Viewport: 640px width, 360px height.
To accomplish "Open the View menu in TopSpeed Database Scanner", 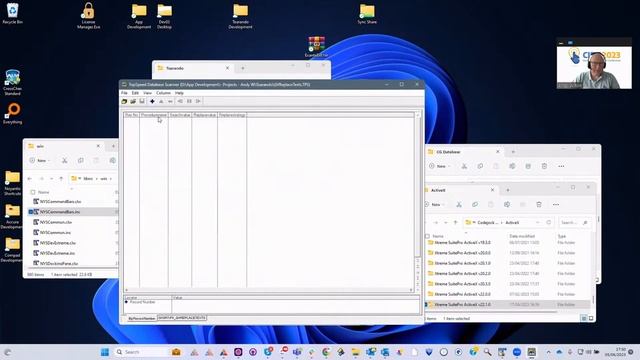I will (147, 93).
